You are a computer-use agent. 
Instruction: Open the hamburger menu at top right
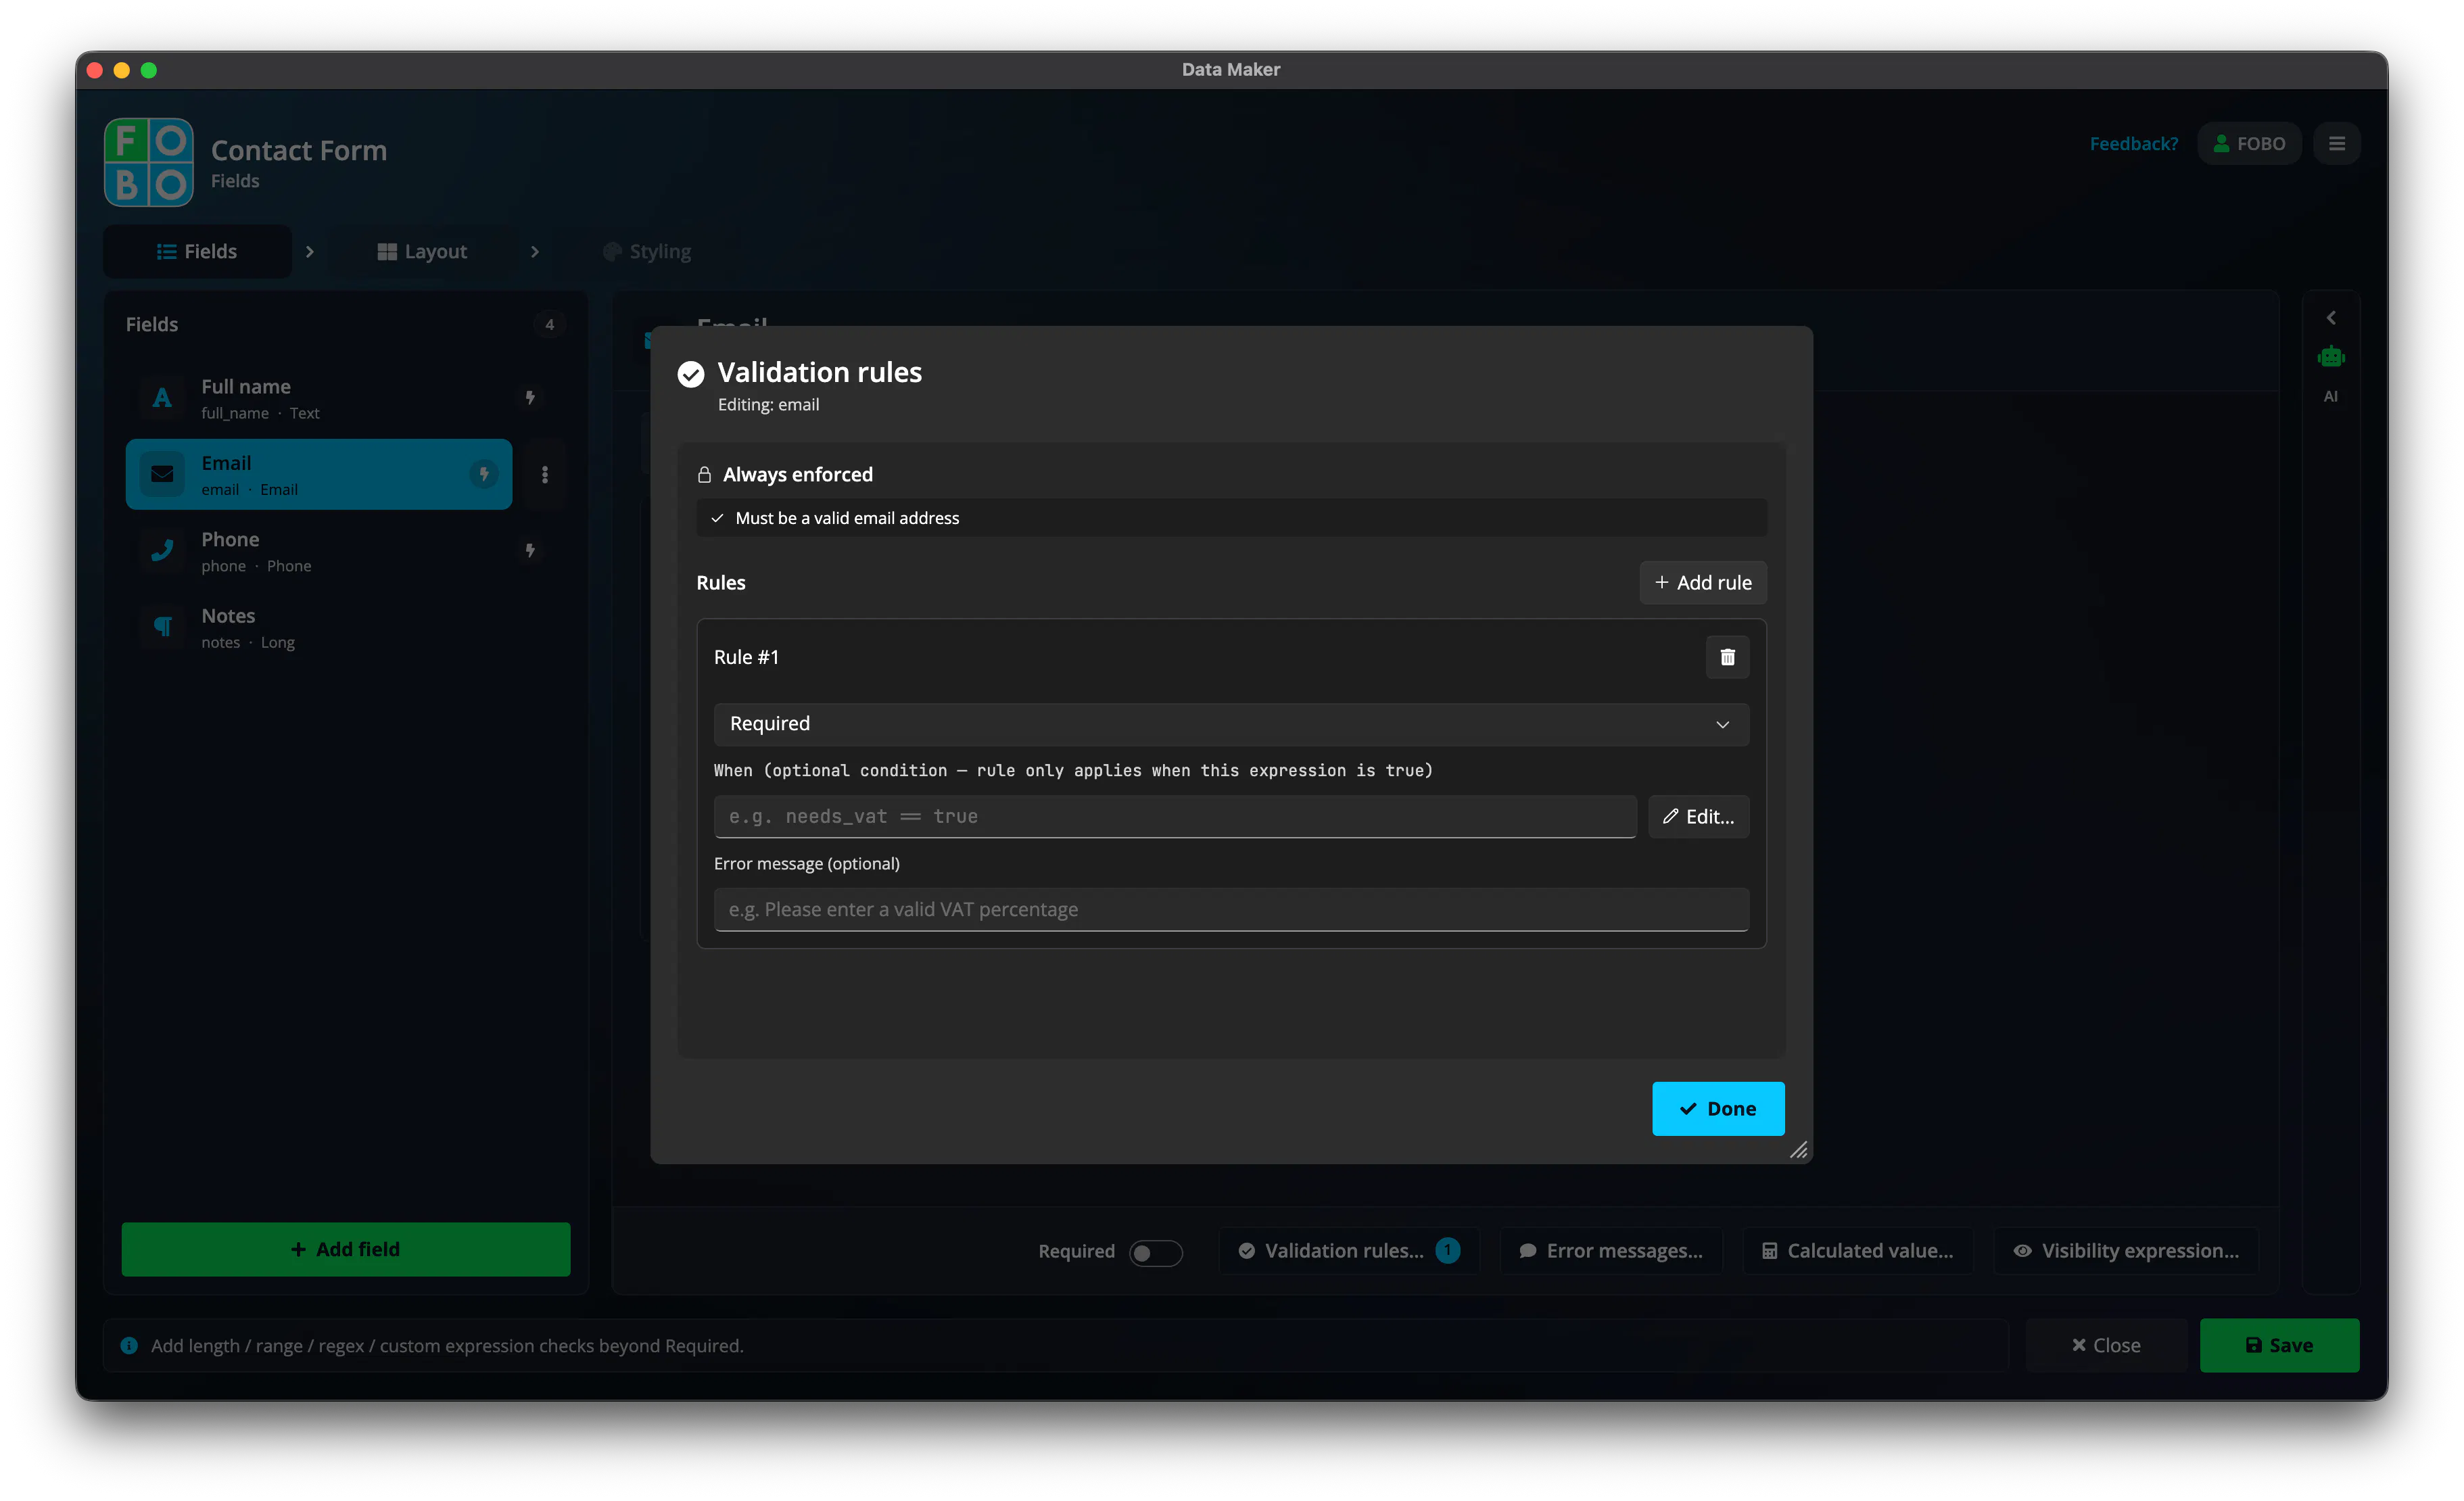tap(2337, 144)
